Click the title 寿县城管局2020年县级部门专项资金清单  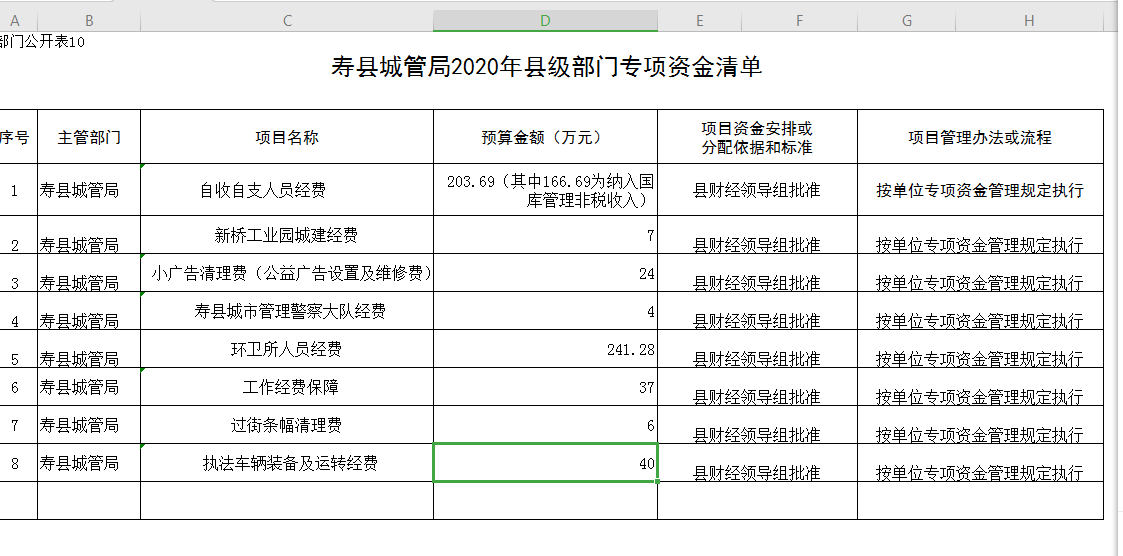pyautogui.click(x=546, y=67)
